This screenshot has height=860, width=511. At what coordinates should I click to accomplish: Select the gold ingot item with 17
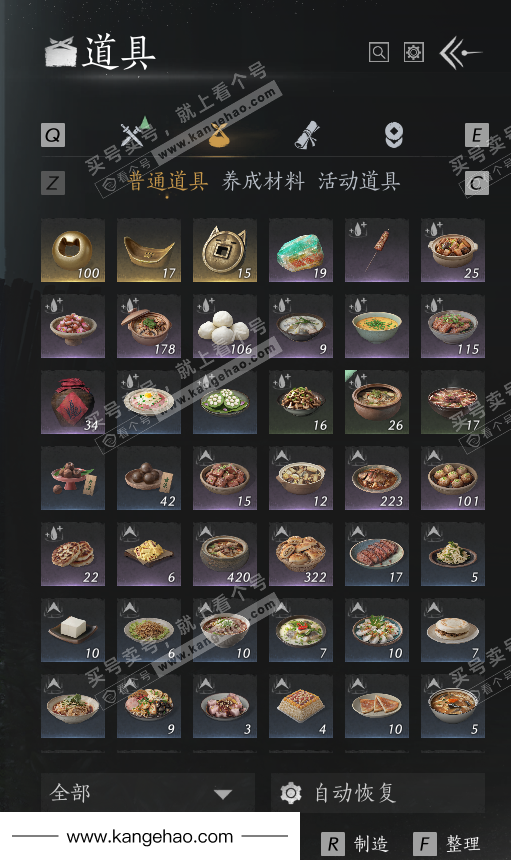149,250
